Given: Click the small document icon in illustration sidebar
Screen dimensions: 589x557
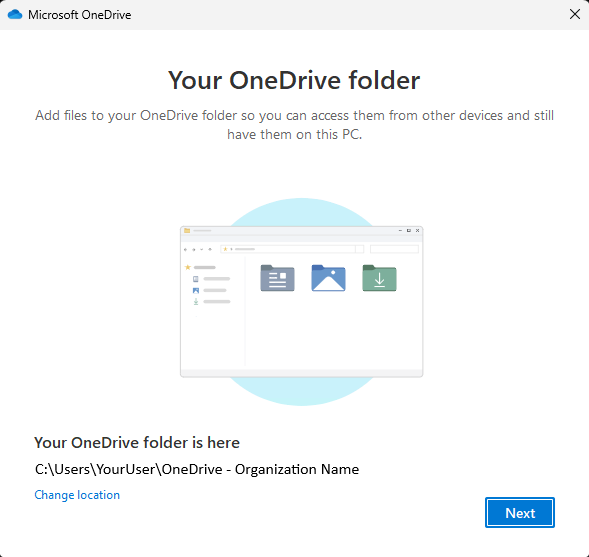Looking at the screenshot, I should [196, 279].
